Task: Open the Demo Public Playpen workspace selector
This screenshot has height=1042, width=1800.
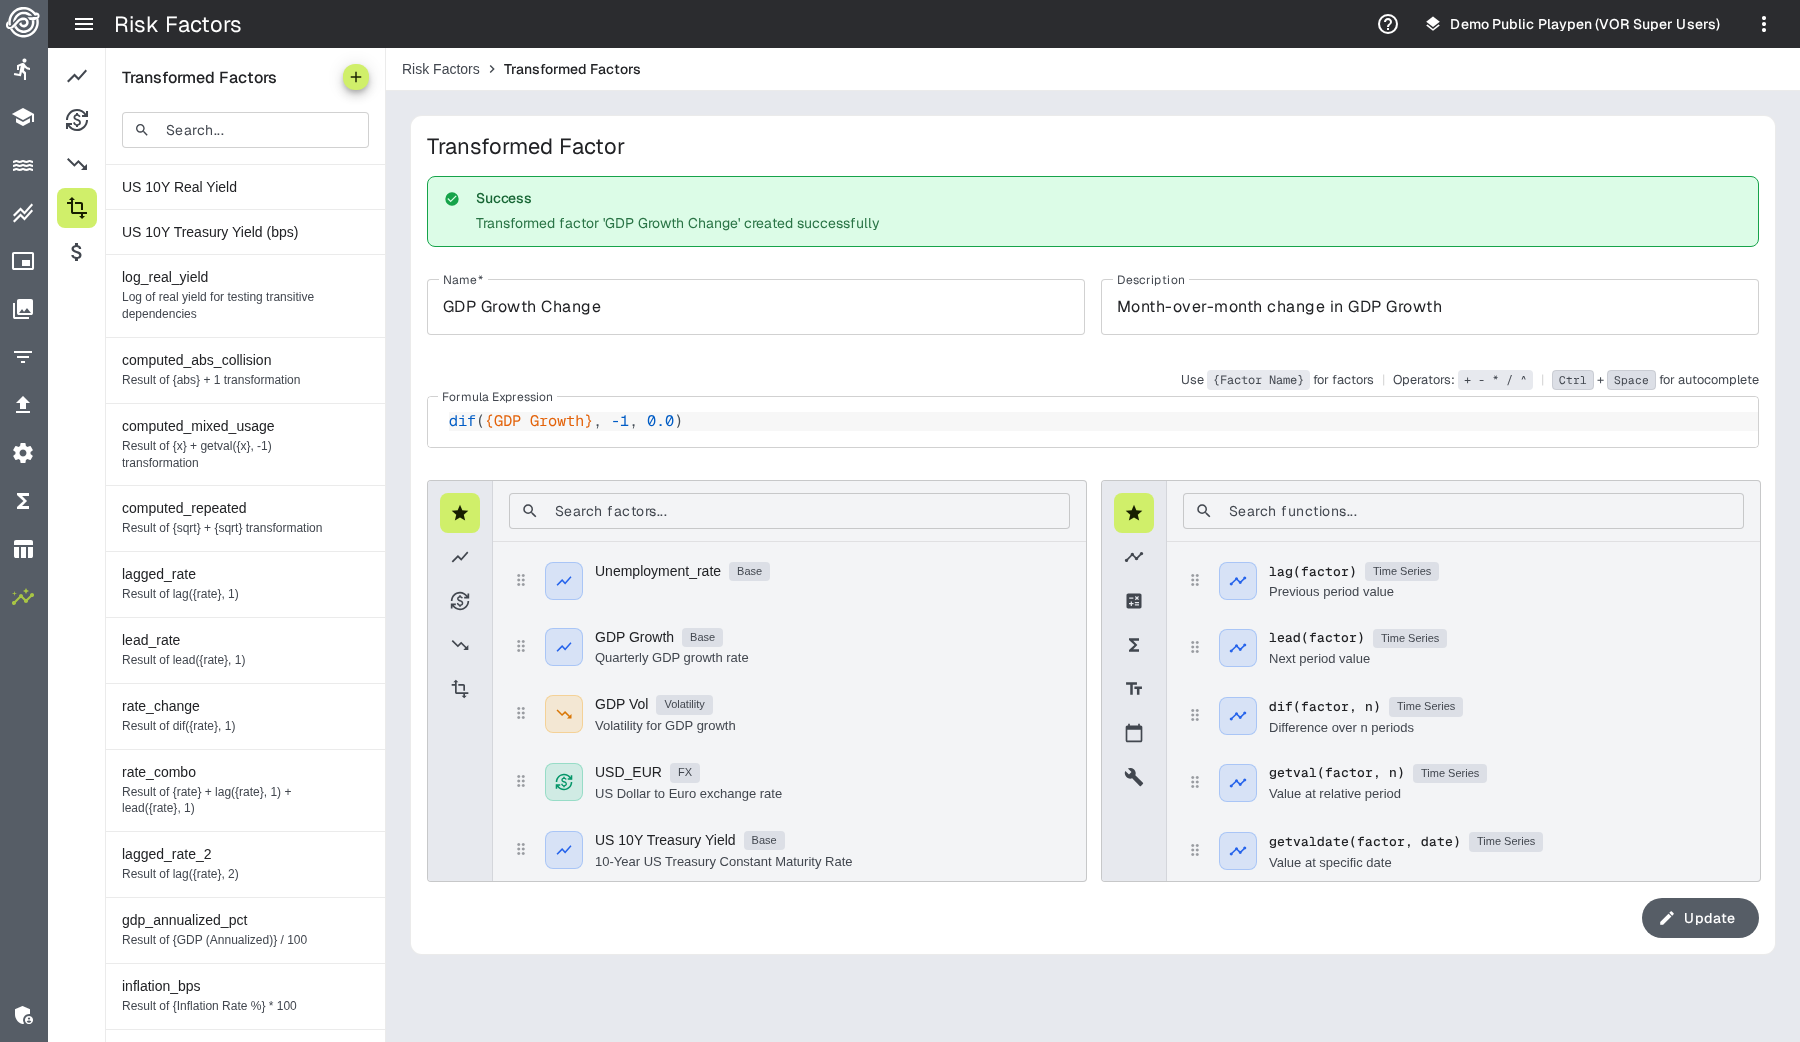Action: 1572,24
